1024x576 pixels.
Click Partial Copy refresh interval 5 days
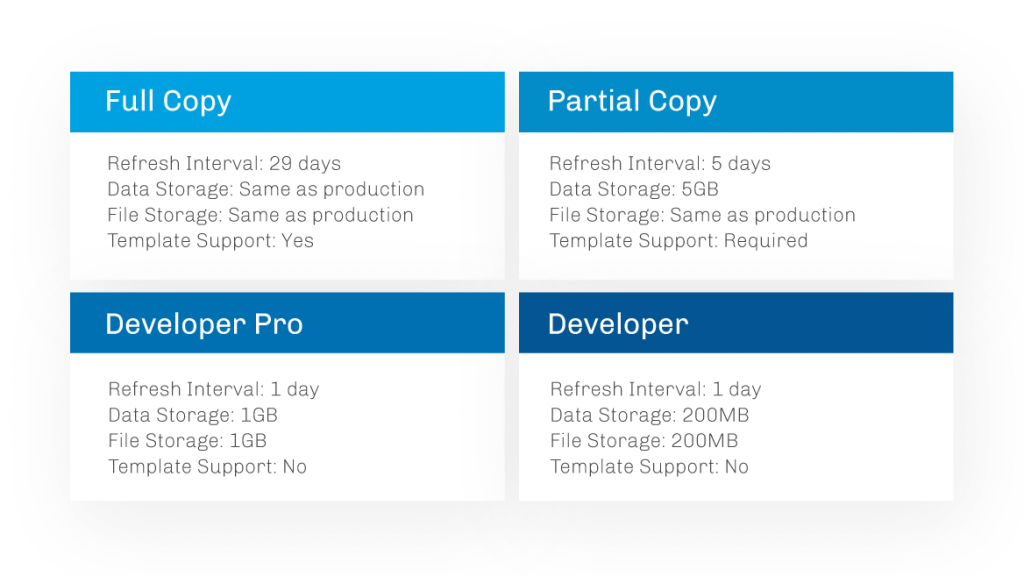[x=660, y=163]
